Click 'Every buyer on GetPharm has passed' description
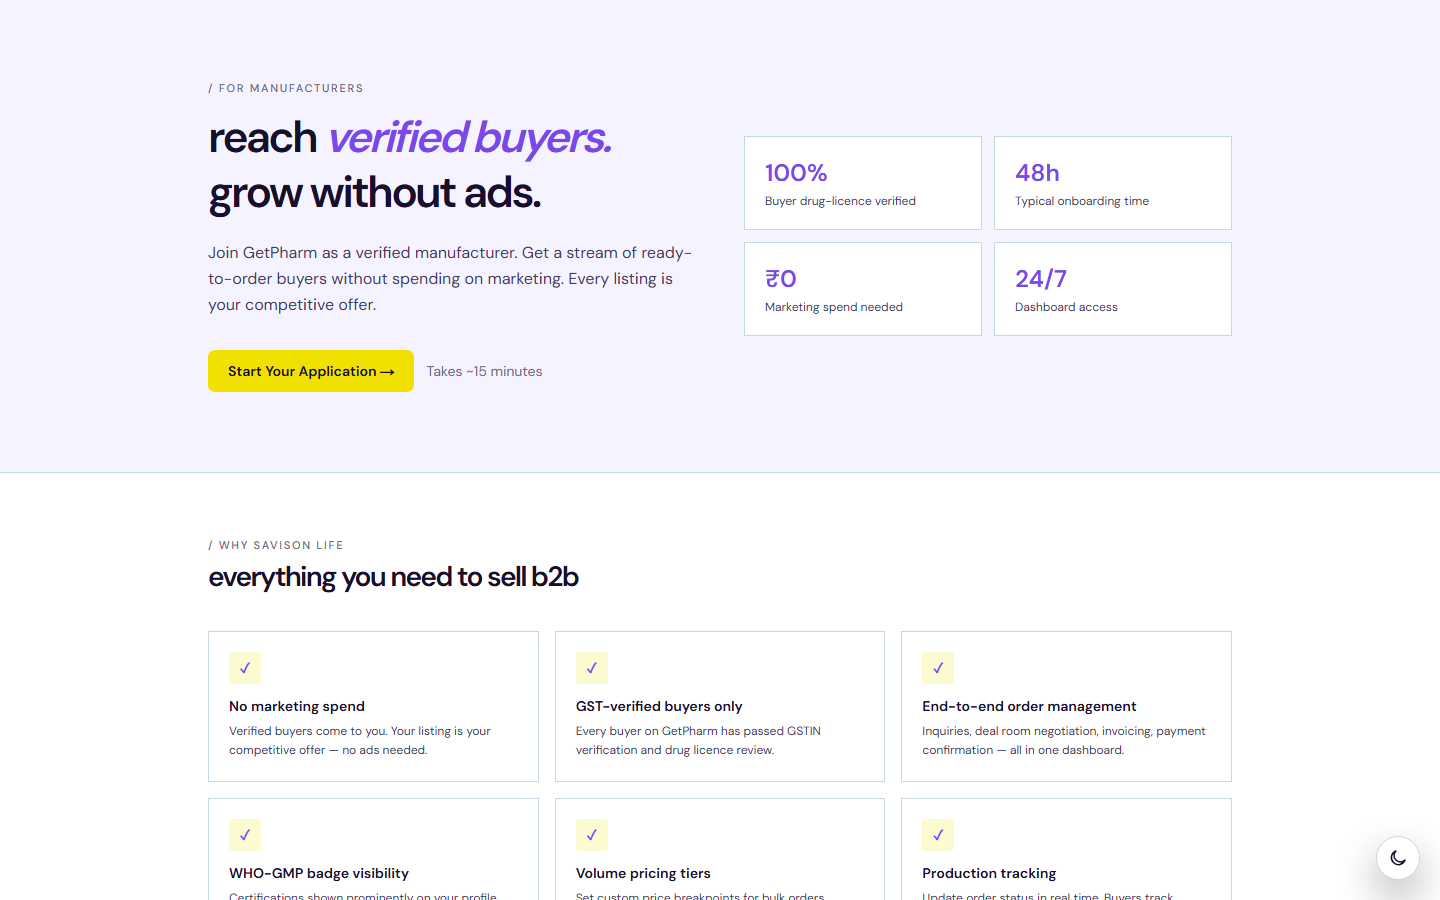Screen dimensions: 1440x900 click(x=698, y=741)
